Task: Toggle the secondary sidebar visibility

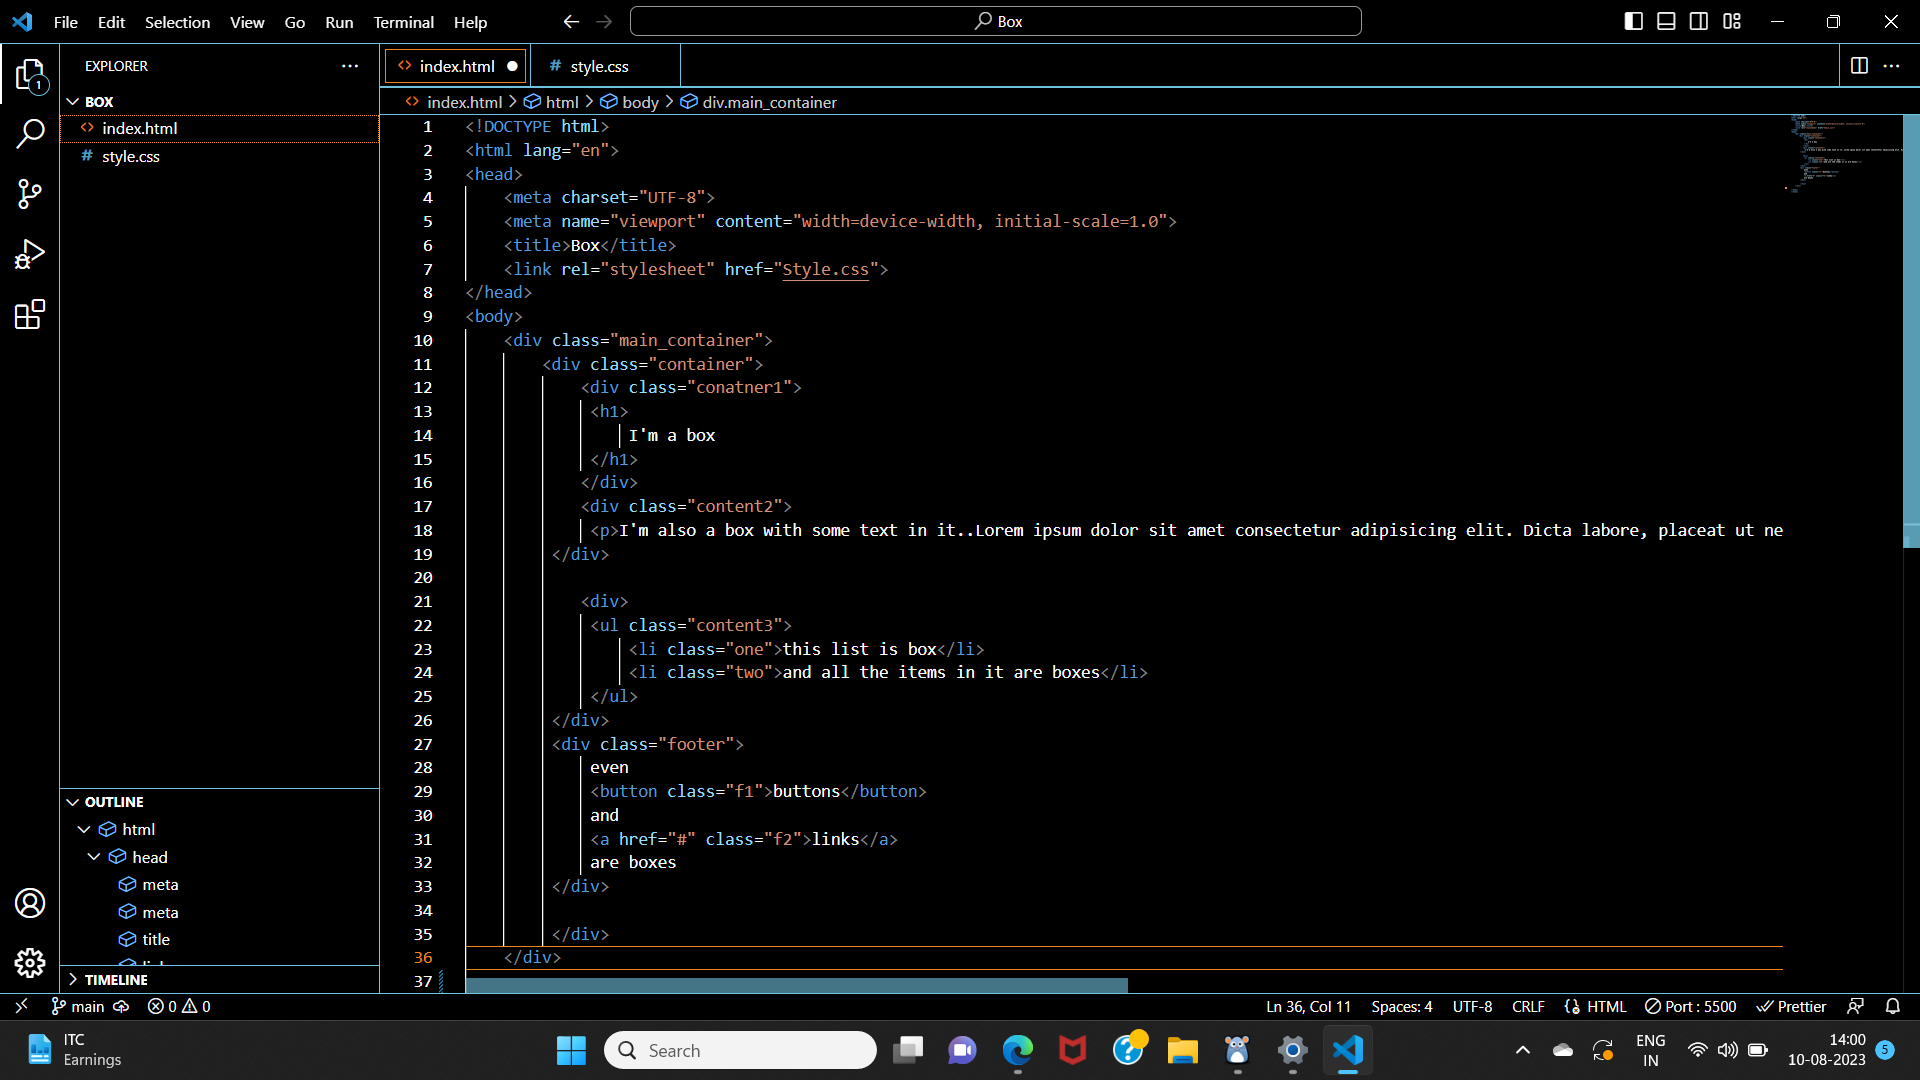Action: 1699,20
